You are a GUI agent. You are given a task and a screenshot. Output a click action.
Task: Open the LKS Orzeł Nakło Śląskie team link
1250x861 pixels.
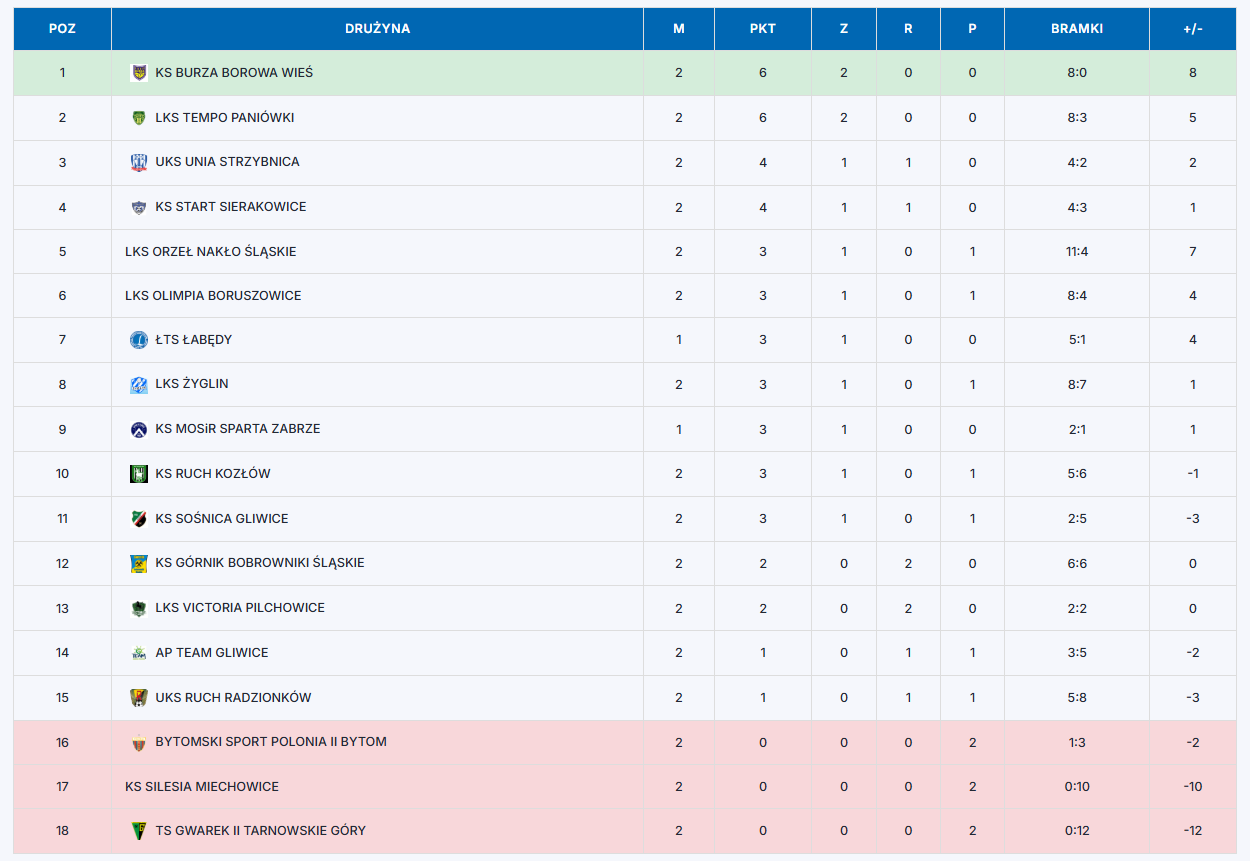[x=211, y=252]
